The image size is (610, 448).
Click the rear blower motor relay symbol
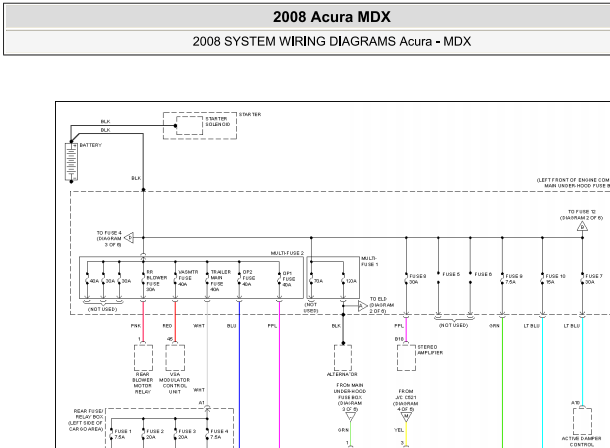143,356
